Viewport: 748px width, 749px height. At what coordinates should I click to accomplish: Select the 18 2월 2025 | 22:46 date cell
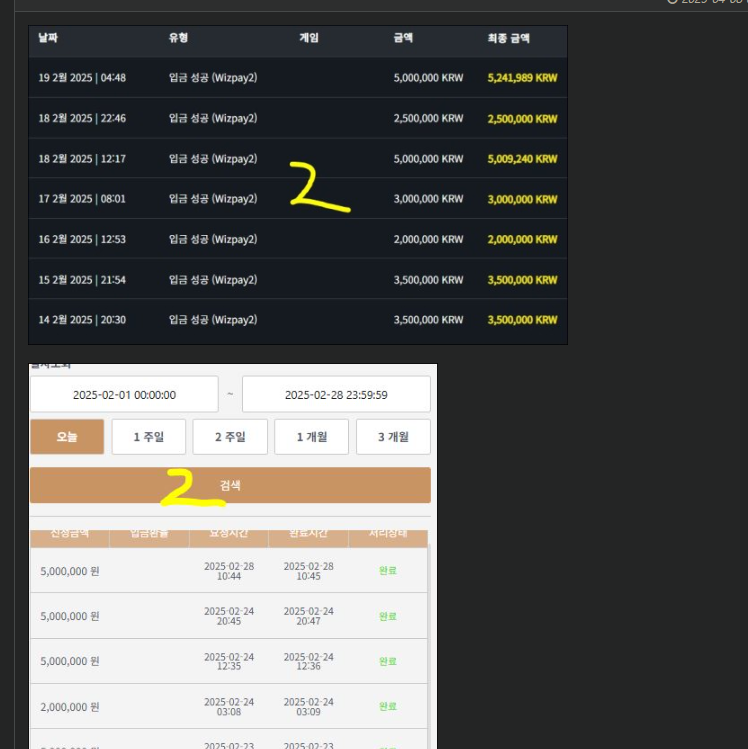(x=82, y=118)
